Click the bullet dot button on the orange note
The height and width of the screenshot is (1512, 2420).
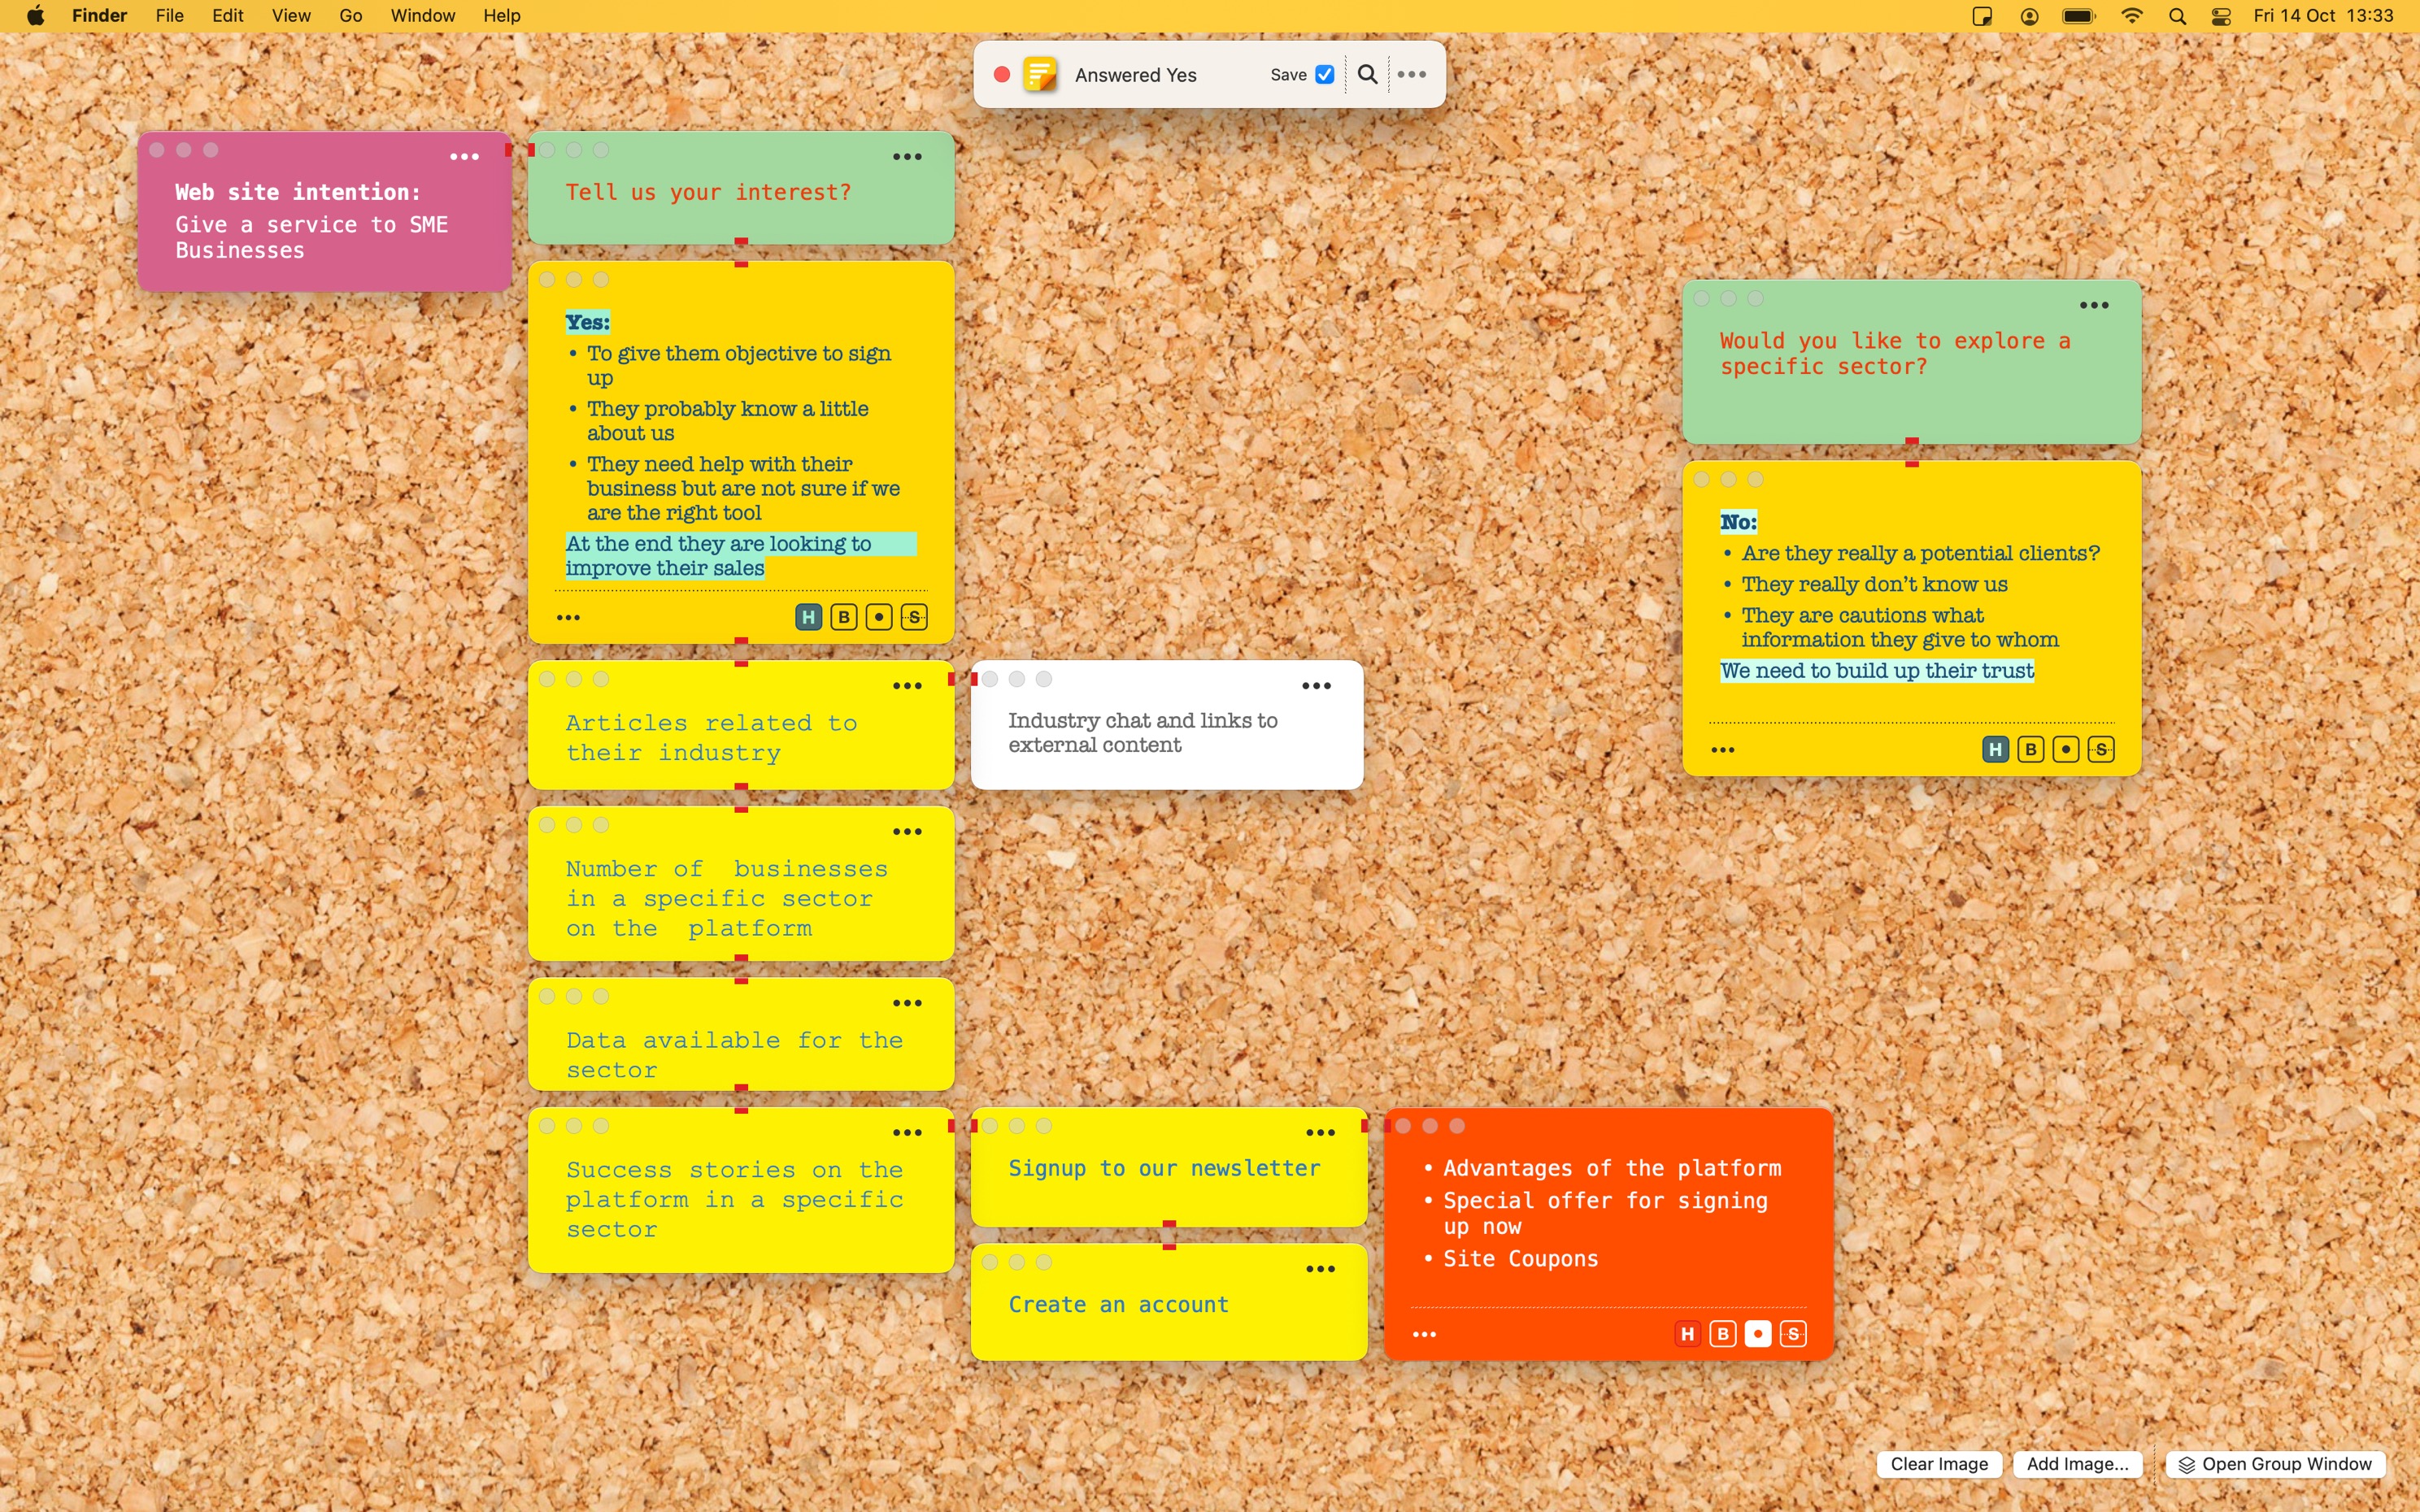tap(1757, 1334)
